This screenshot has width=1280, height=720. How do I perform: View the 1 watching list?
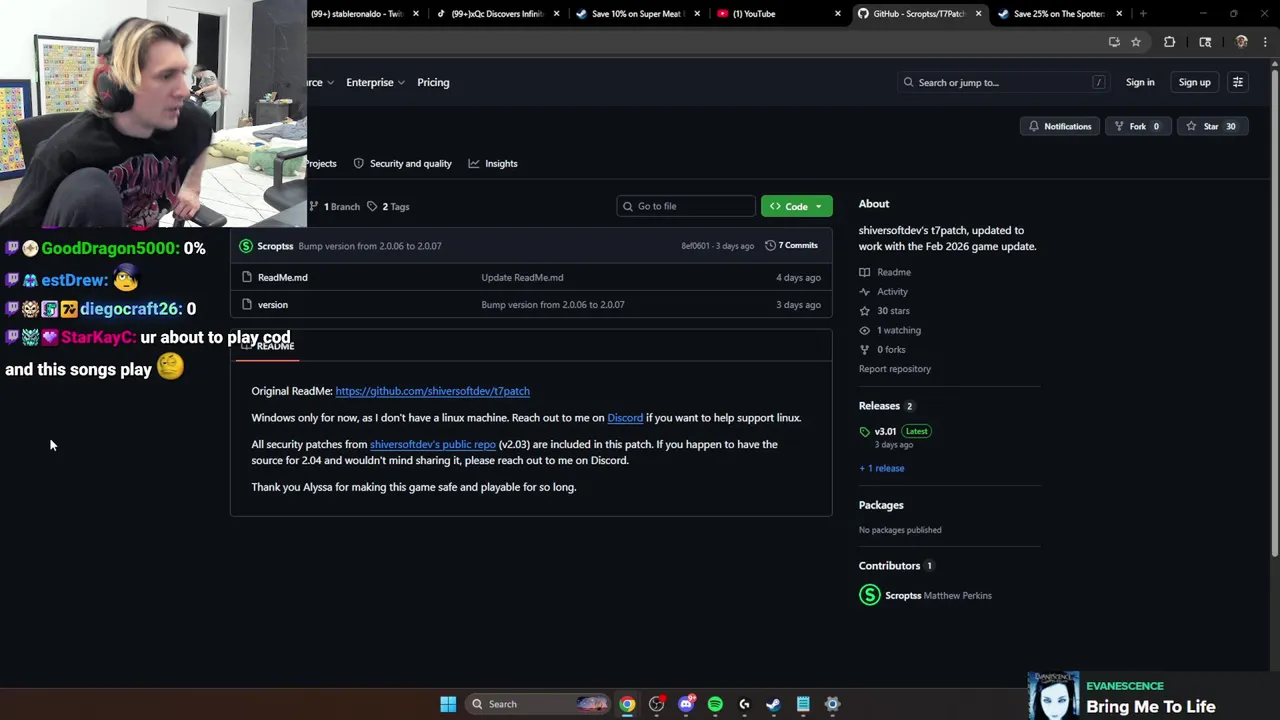(890, 330)
